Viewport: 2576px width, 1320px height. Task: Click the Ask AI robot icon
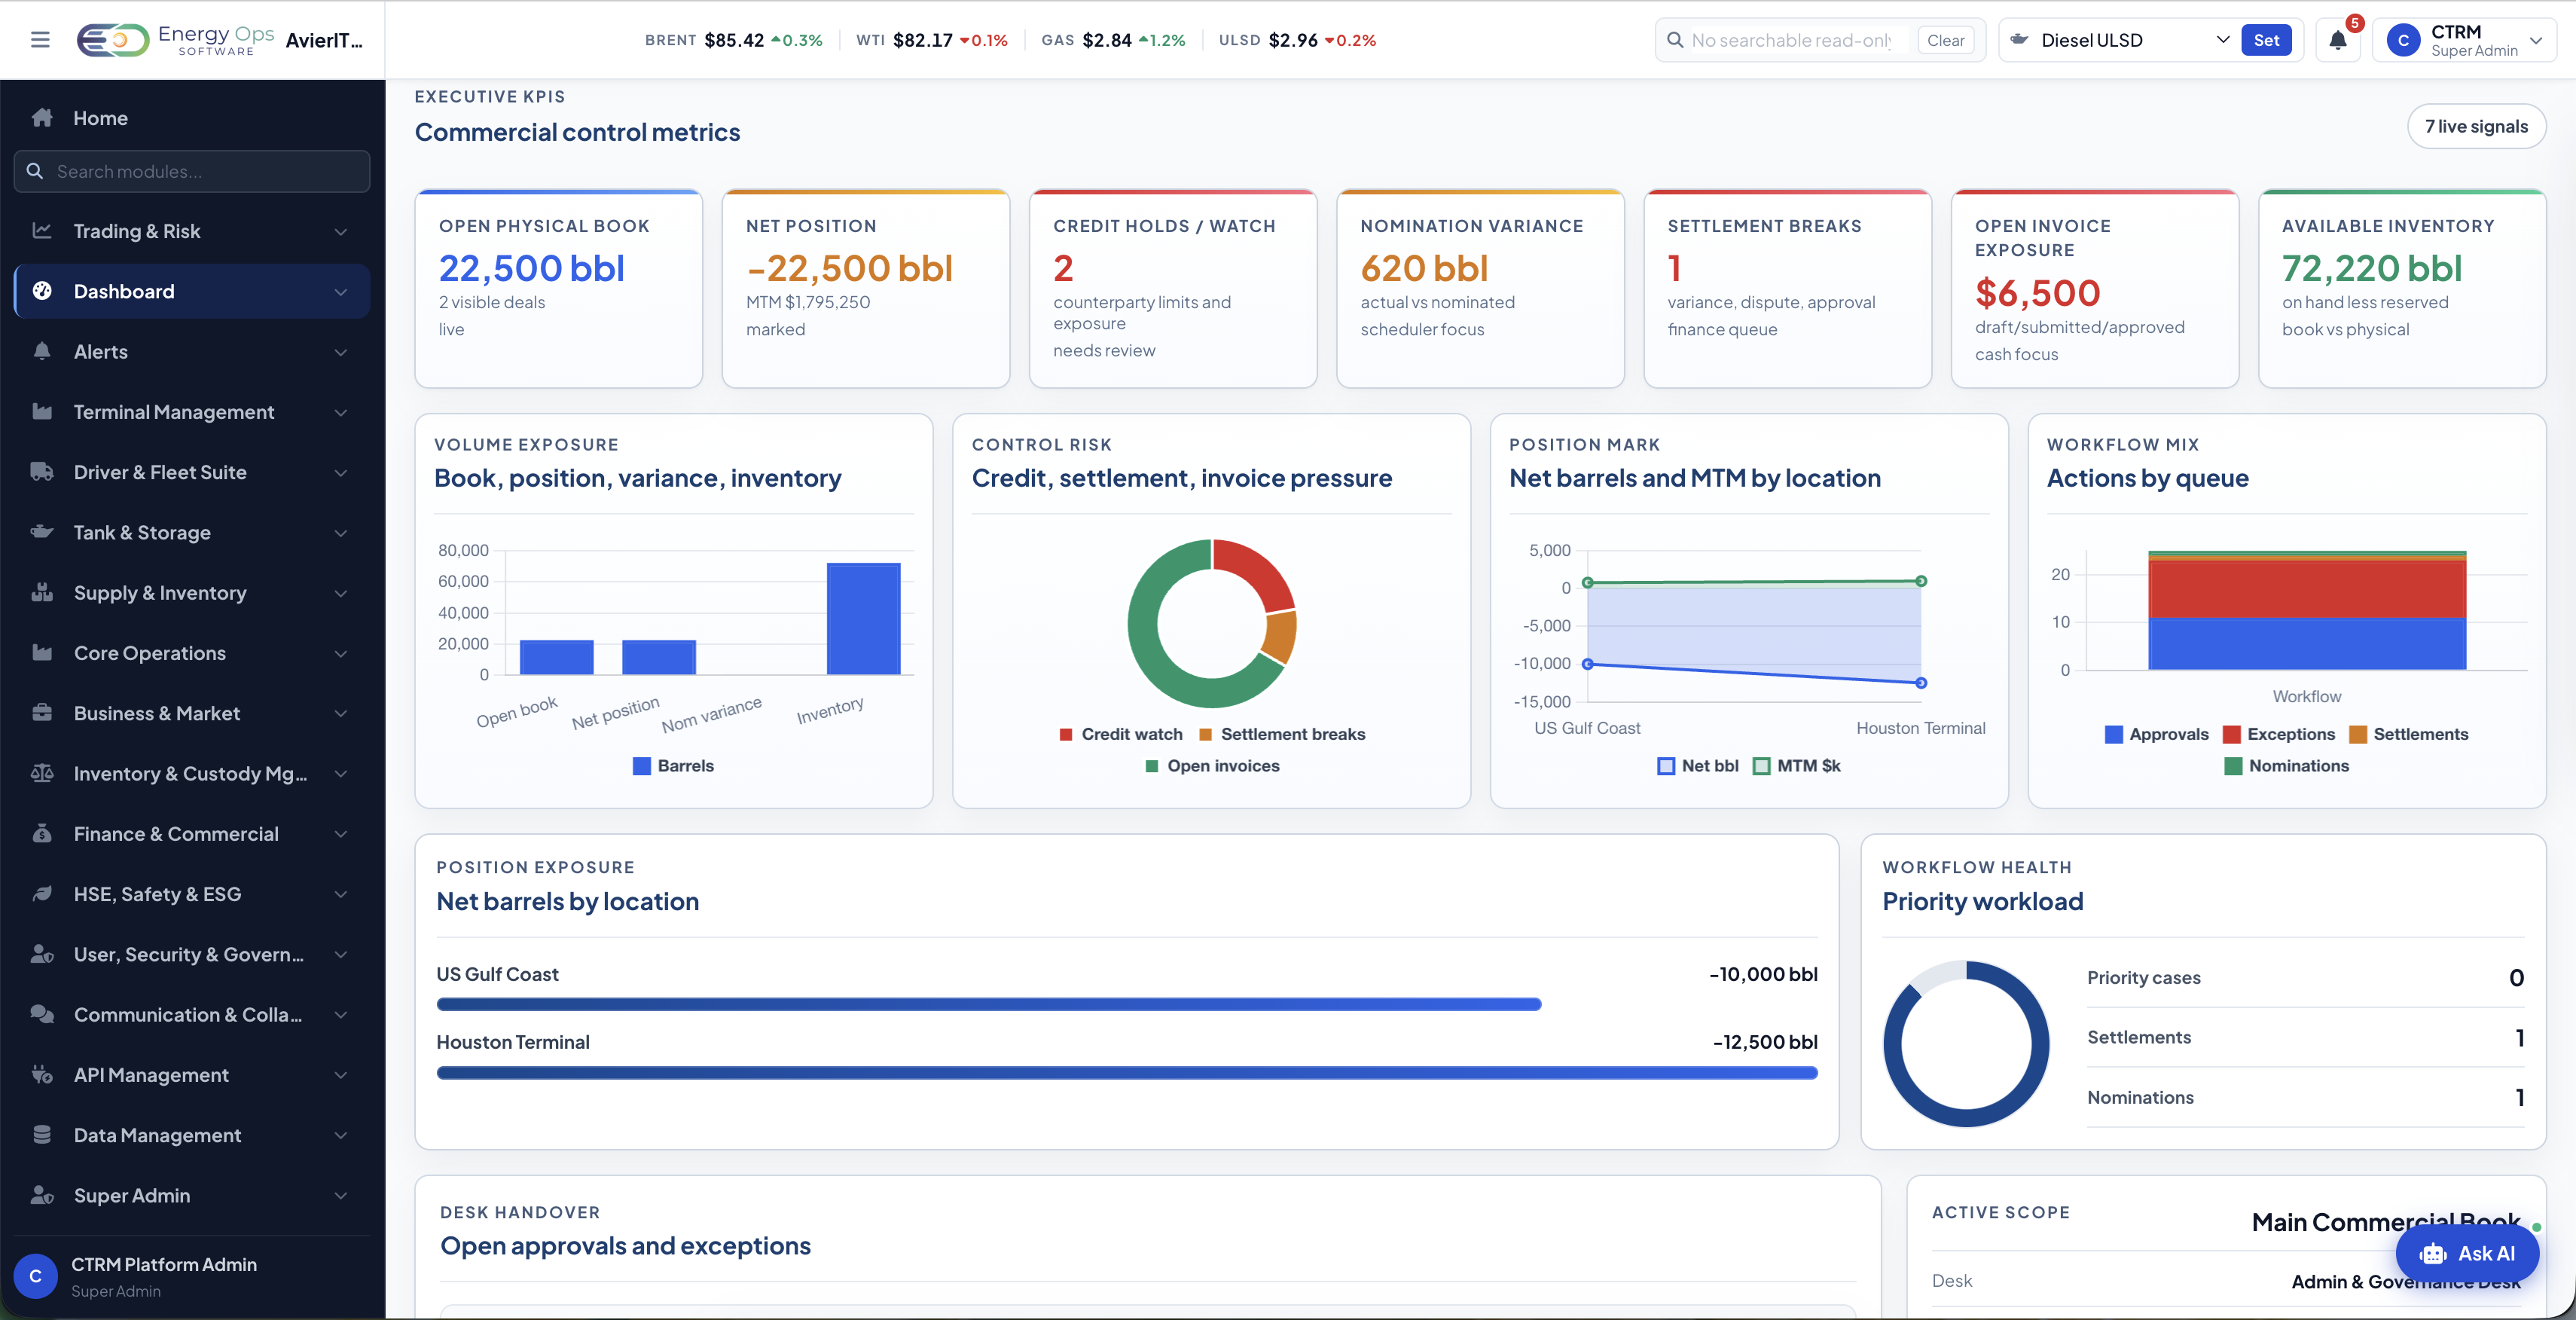pyautogui.click(x=2433, y=1254)
